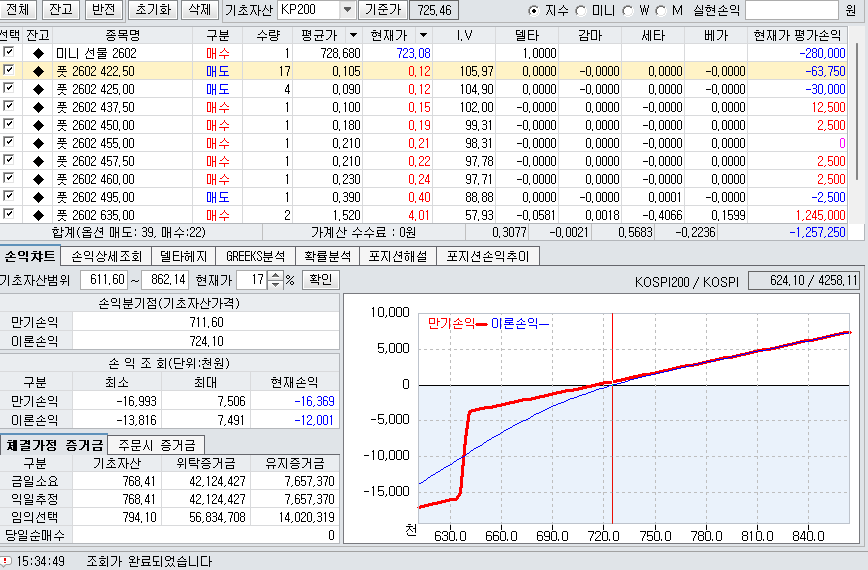Click the 현재가 723.08 of 미니 선물
Viewport: 868px width, 570px height.
[x=413, y=53]
